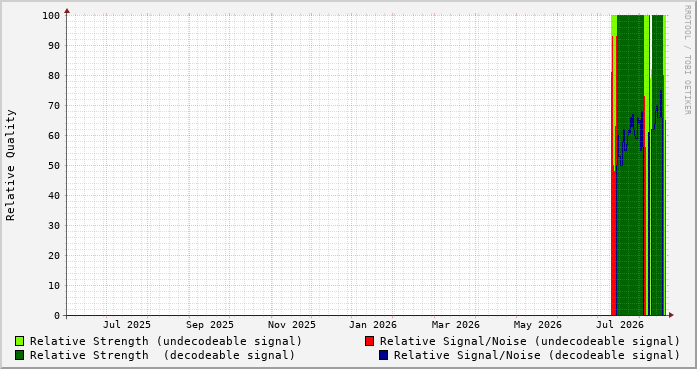Select Relative Signal/Noise (decodeable signal) legend text

pos(537,355)
